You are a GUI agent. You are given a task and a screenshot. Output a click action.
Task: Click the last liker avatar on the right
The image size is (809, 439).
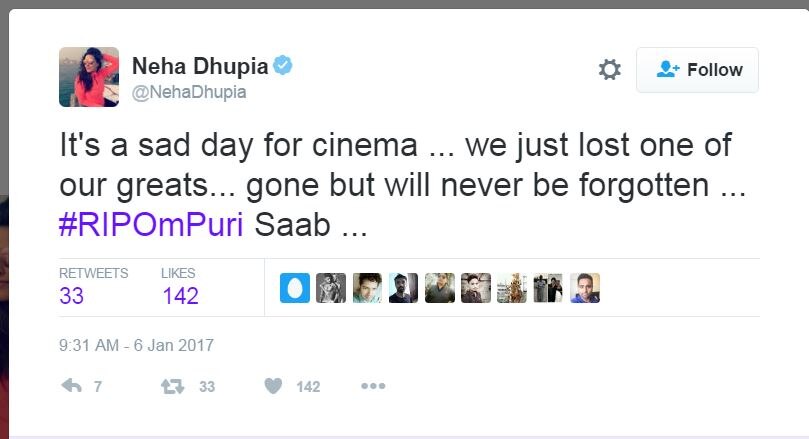[584, 288]
